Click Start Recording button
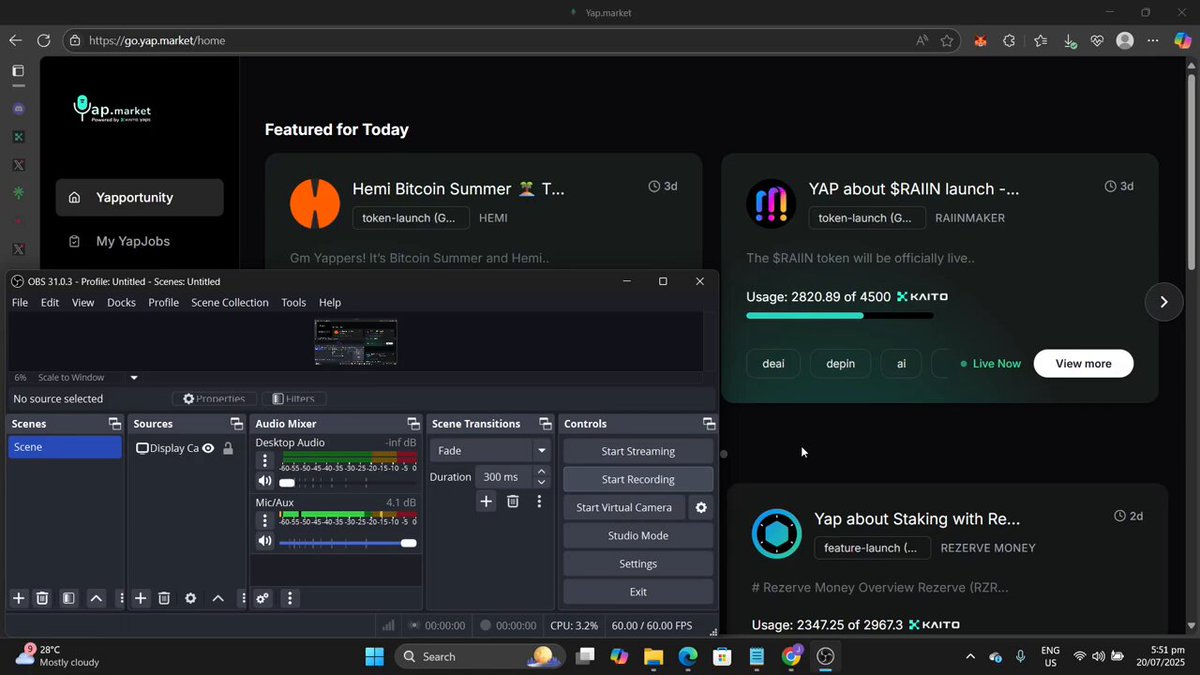Screen dimensions: 1200x675 click(638, 479)
